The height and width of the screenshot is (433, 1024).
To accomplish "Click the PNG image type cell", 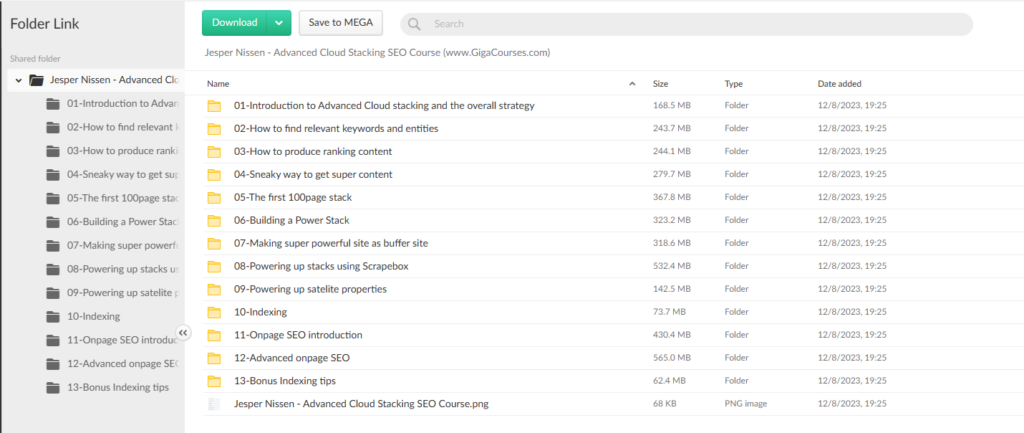I will [x=746, y=404].
